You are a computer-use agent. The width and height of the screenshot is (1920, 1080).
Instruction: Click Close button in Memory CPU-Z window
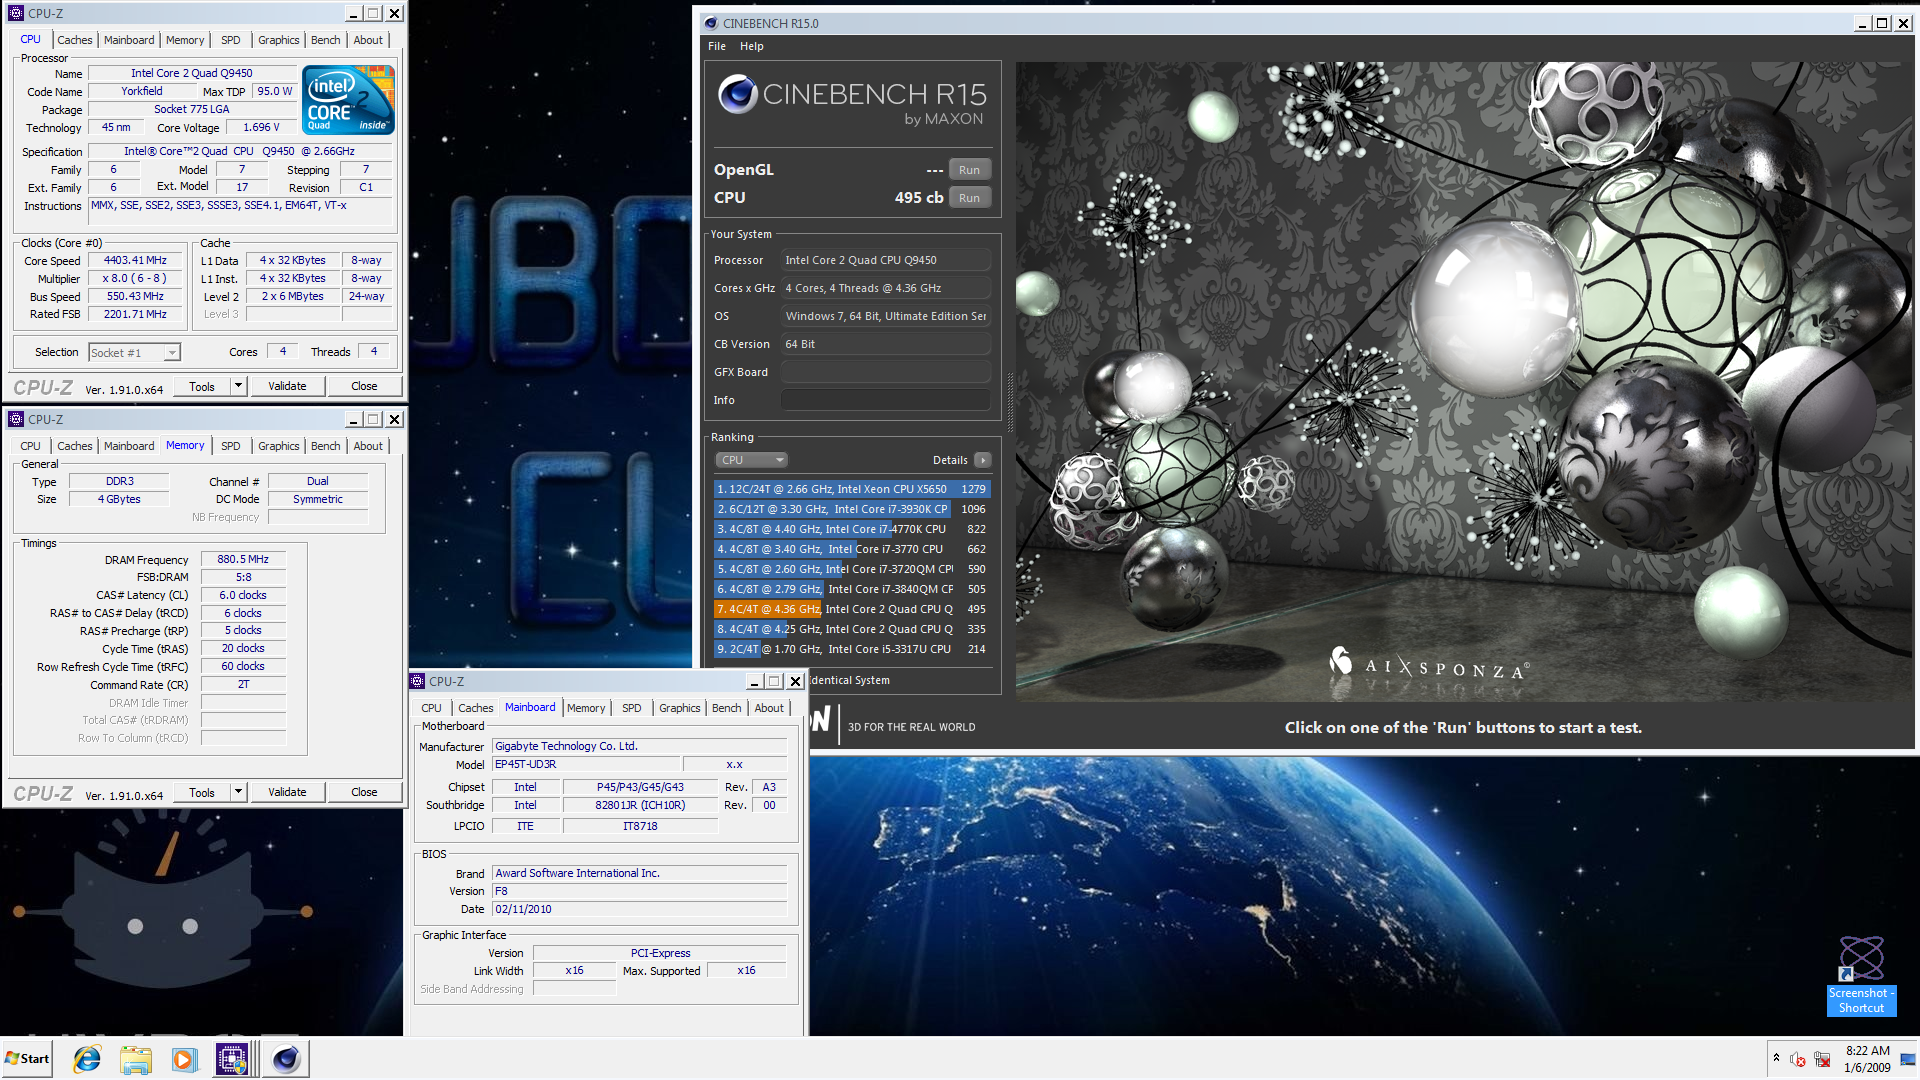click(x=364, y=792)
